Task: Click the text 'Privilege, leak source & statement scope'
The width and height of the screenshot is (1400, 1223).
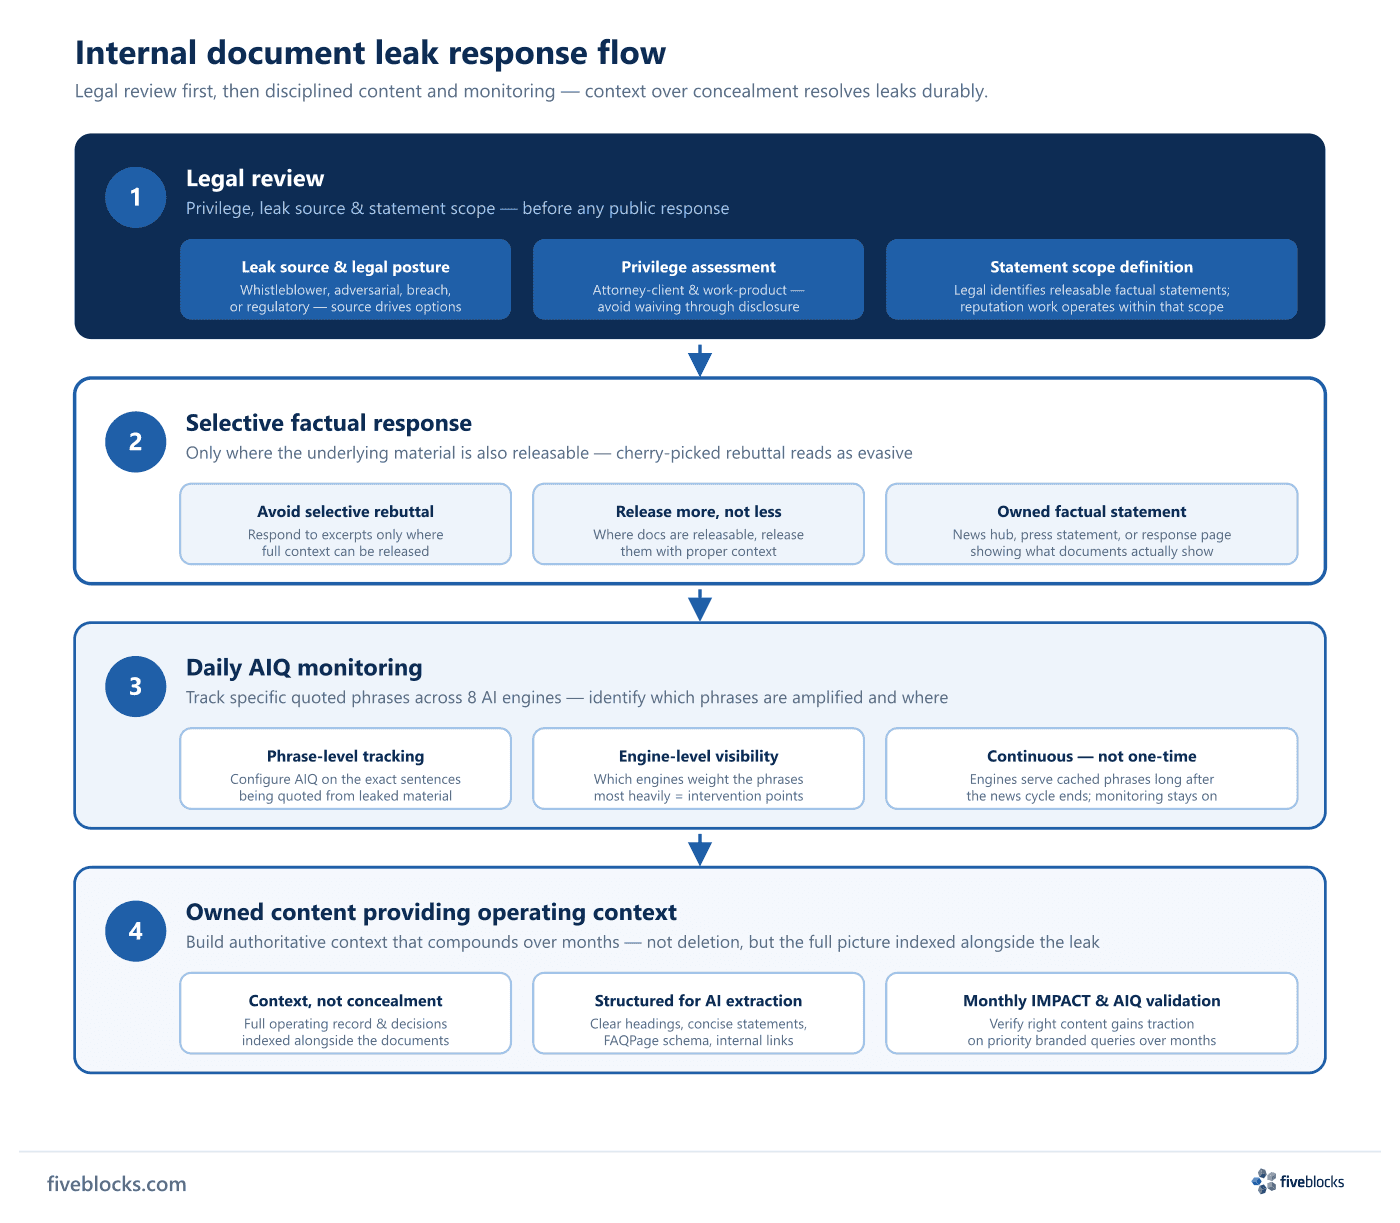Action: pos(340,208)
